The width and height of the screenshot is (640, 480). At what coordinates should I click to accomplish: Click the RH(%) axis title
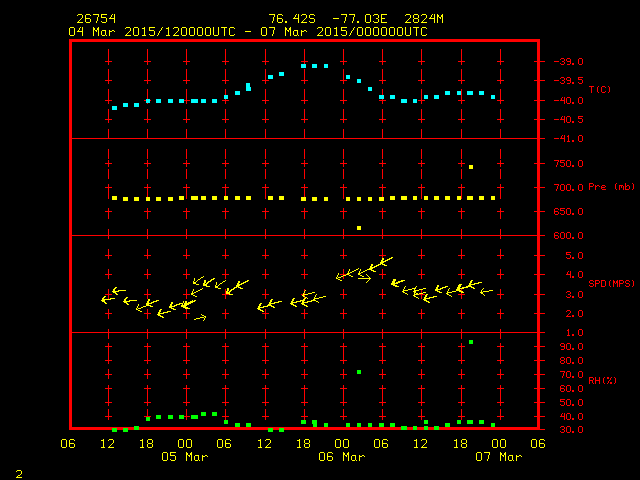(602, 380)
